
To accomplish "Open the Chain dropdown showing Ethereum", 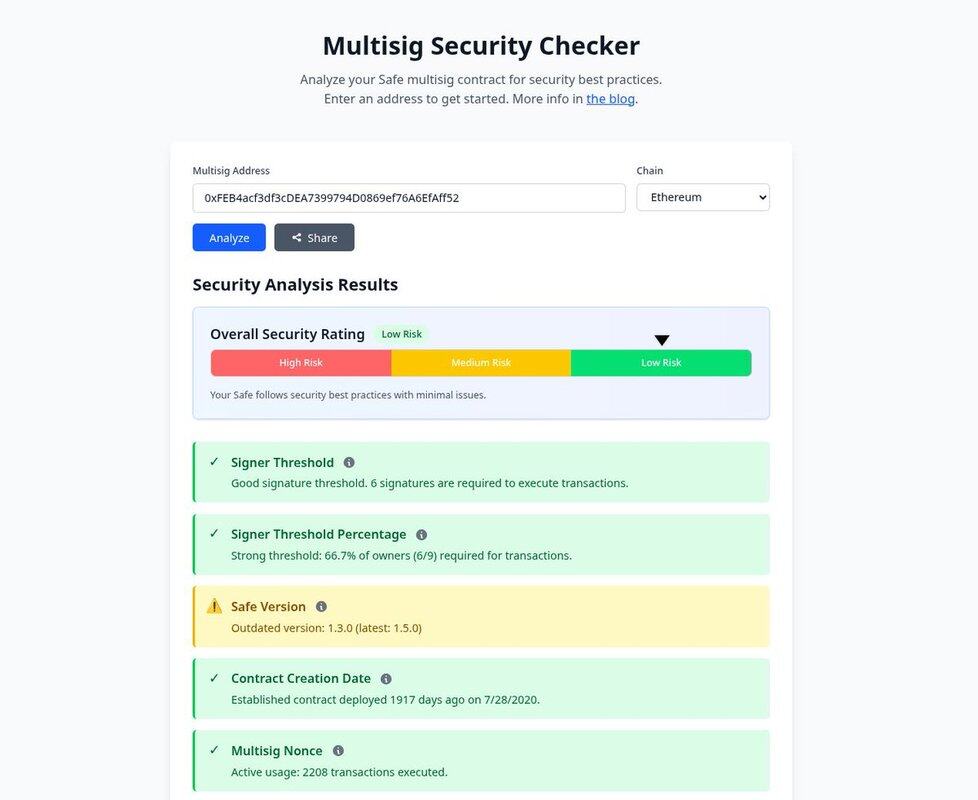I will click(x=703, y=197).
